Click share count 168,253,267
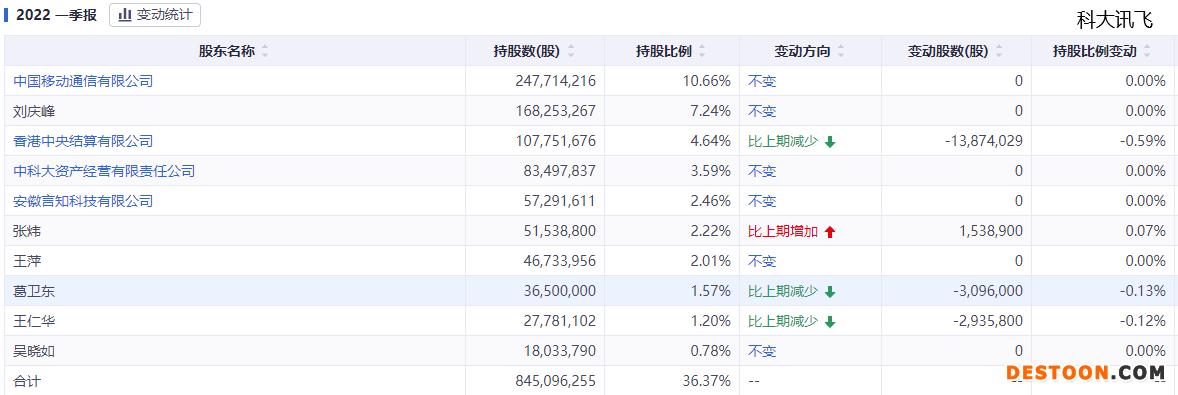The height and width of the screenshot is (395, 1178). tap(555, 111)
